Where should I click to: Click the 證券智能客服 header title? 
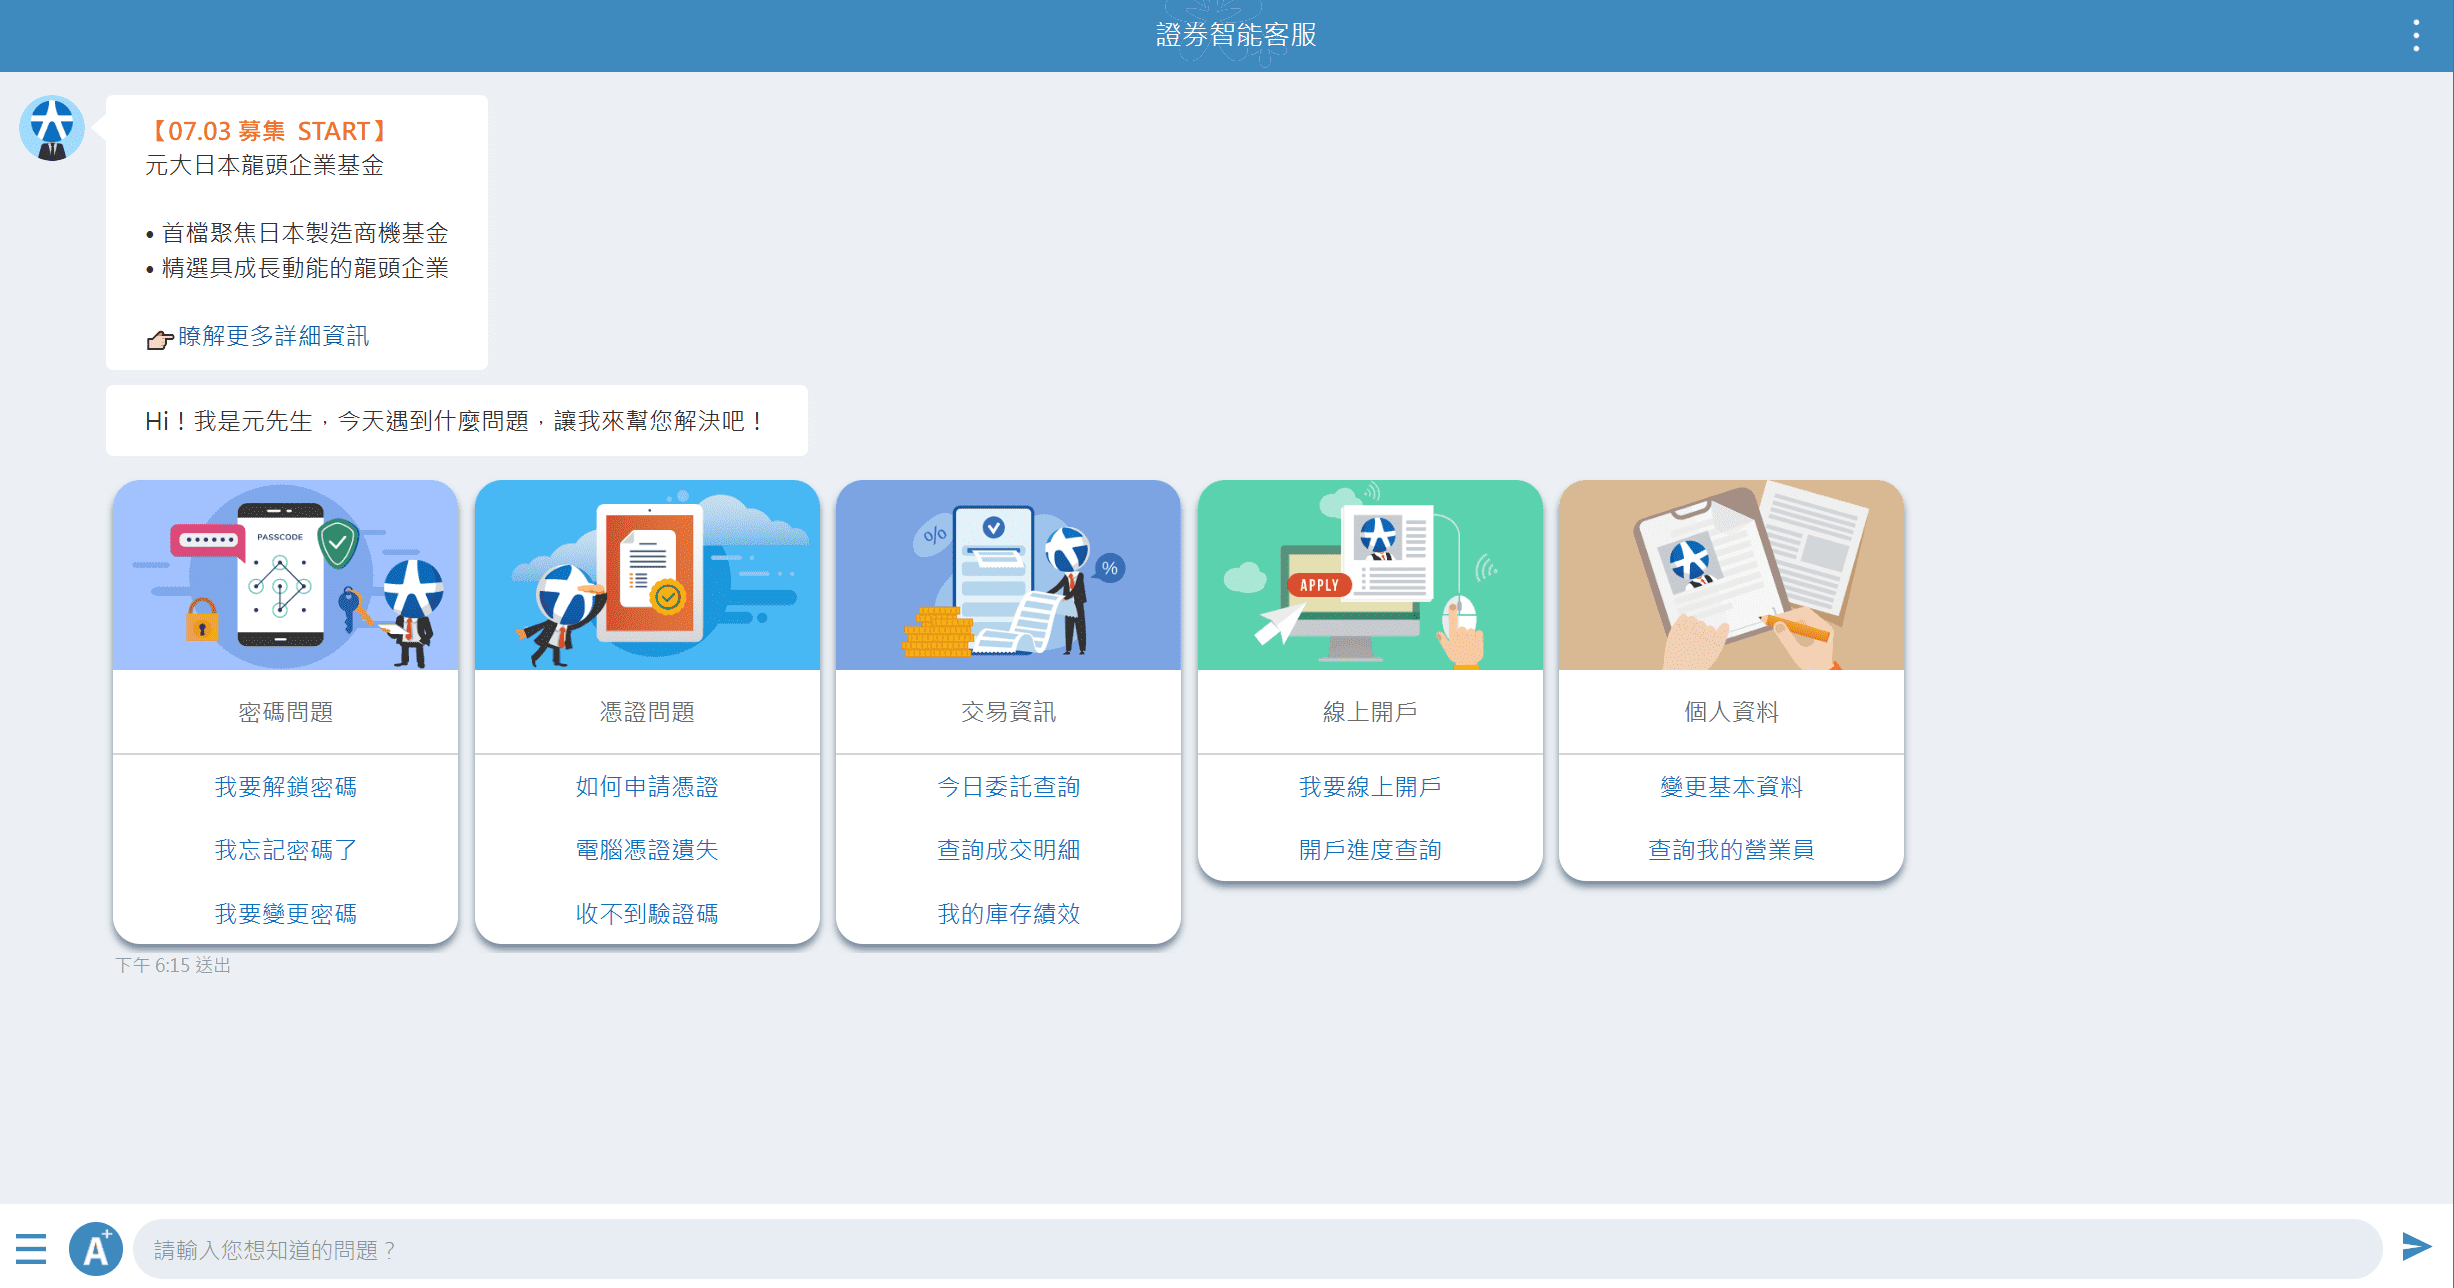point(1236,35)
